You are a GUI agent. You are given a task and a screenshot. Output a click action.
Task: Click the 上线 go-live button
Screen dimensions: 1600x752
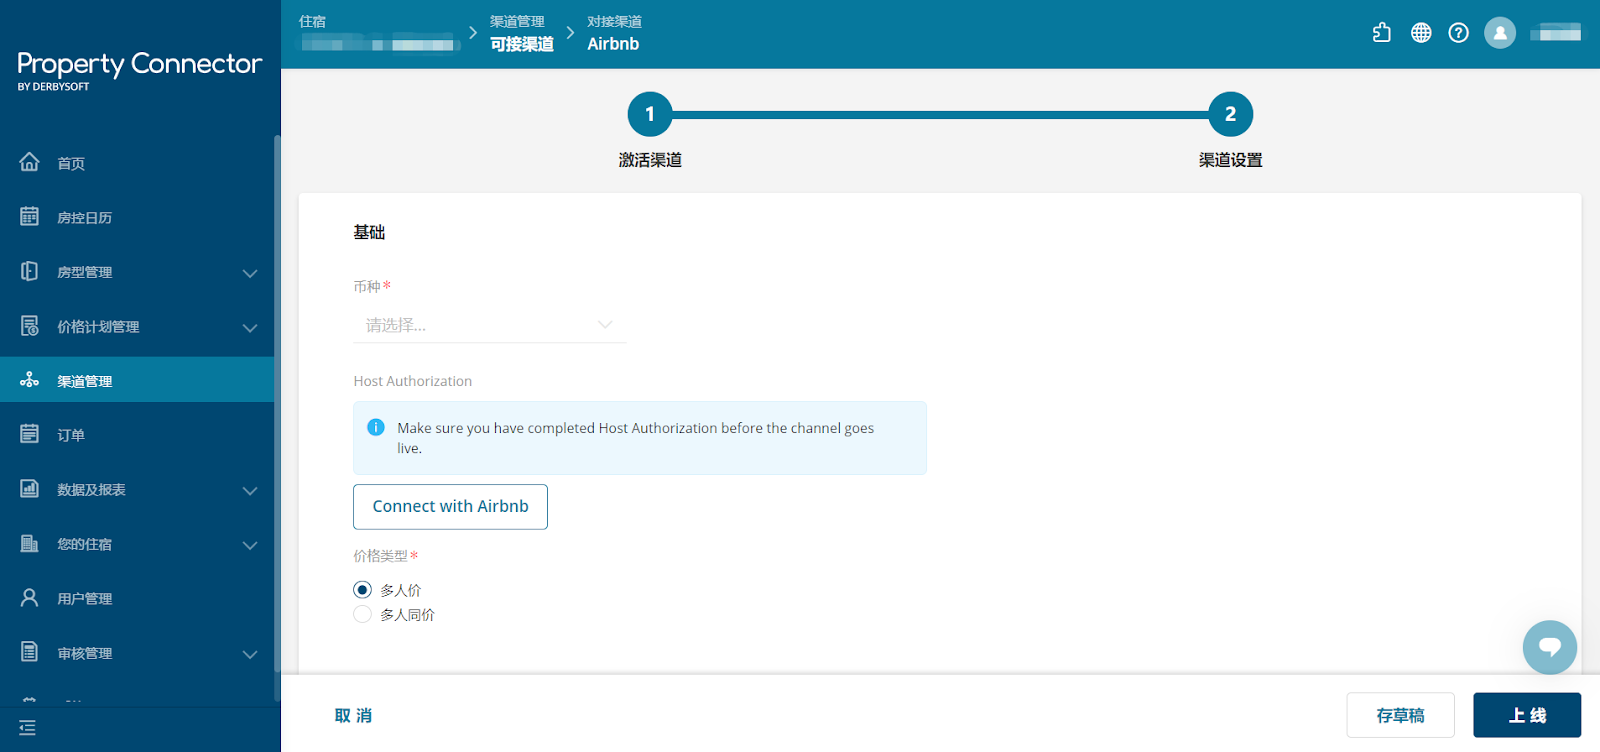1527,715
